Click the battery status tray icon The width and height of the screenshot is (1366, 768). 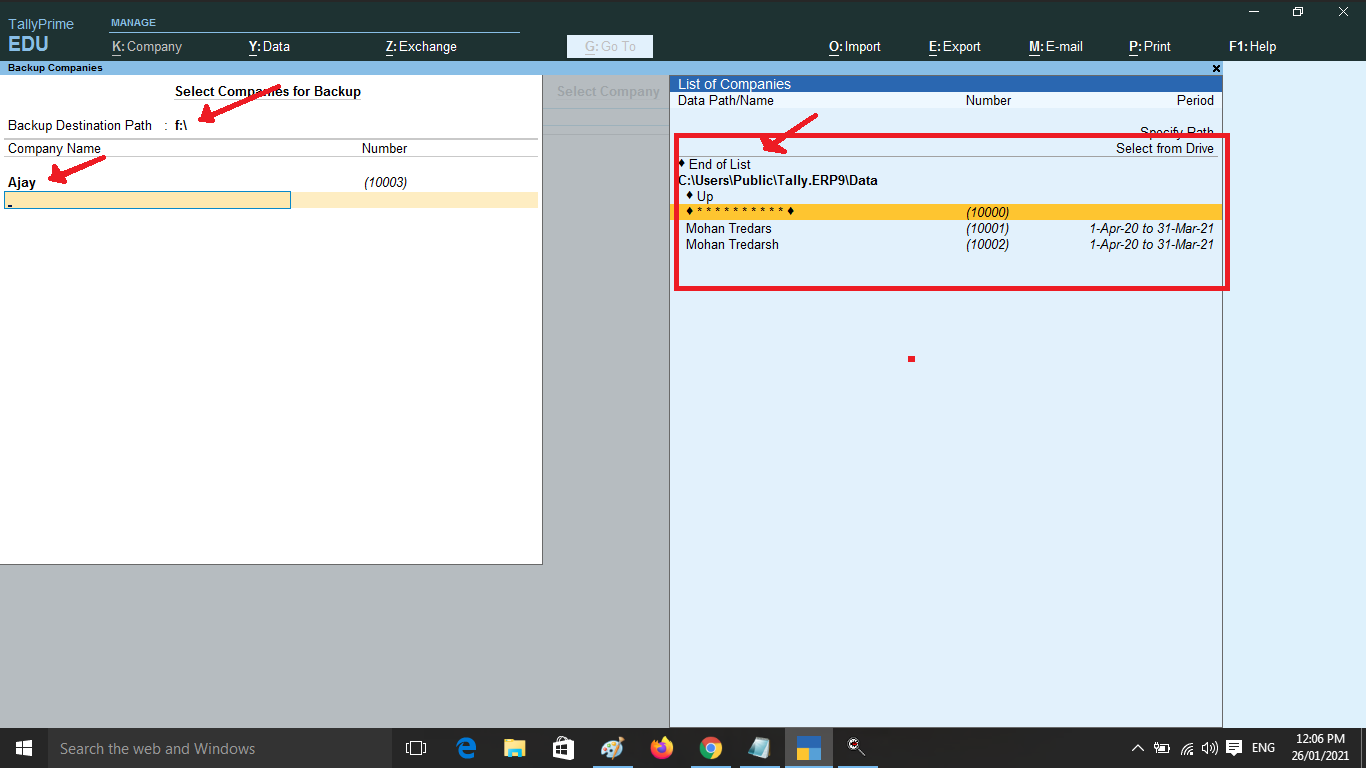[1162, 748]
